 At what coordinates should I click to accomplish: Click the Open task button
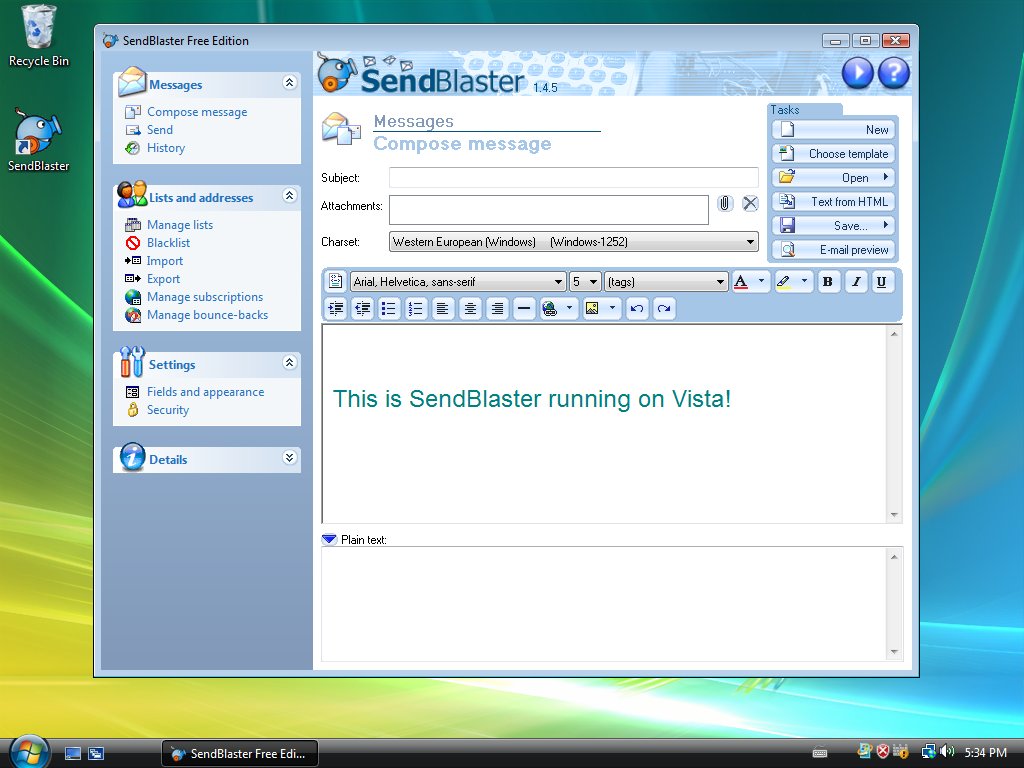(x=833, y=178)
